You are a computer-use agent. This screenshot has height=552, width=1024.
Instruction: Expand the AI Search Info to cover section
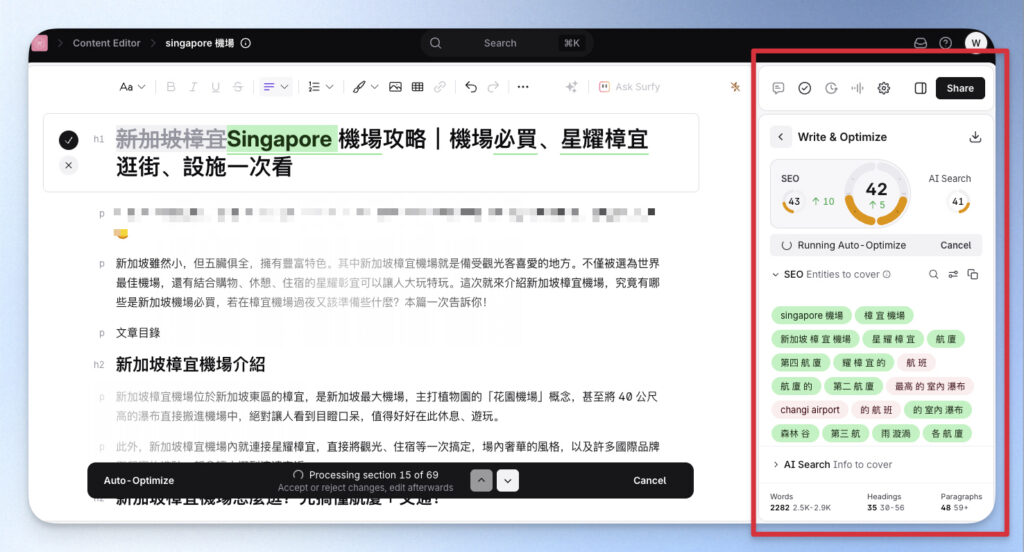[x=775, y=464]
